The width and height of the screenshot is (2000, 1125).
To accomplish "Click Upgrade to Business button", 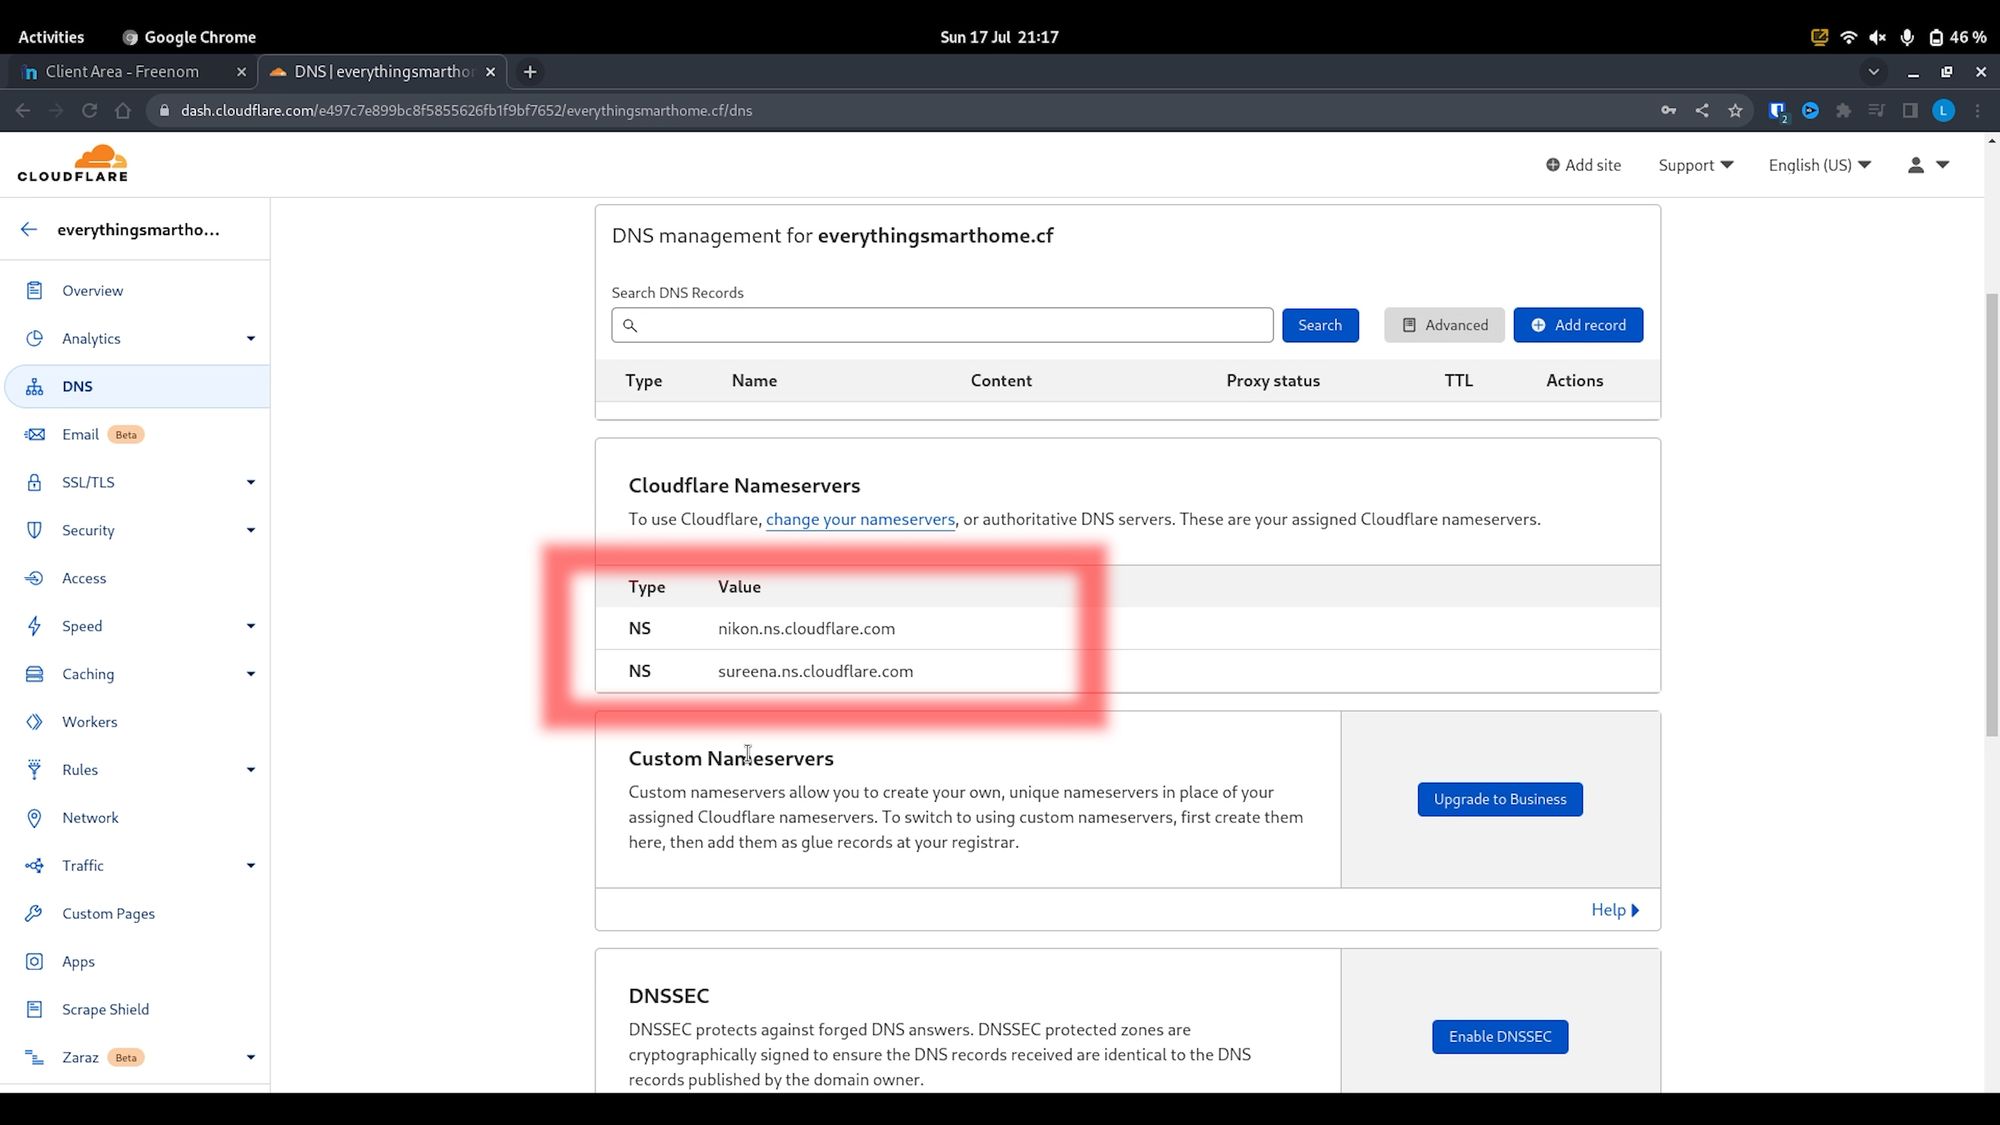I will point(1500,799).
